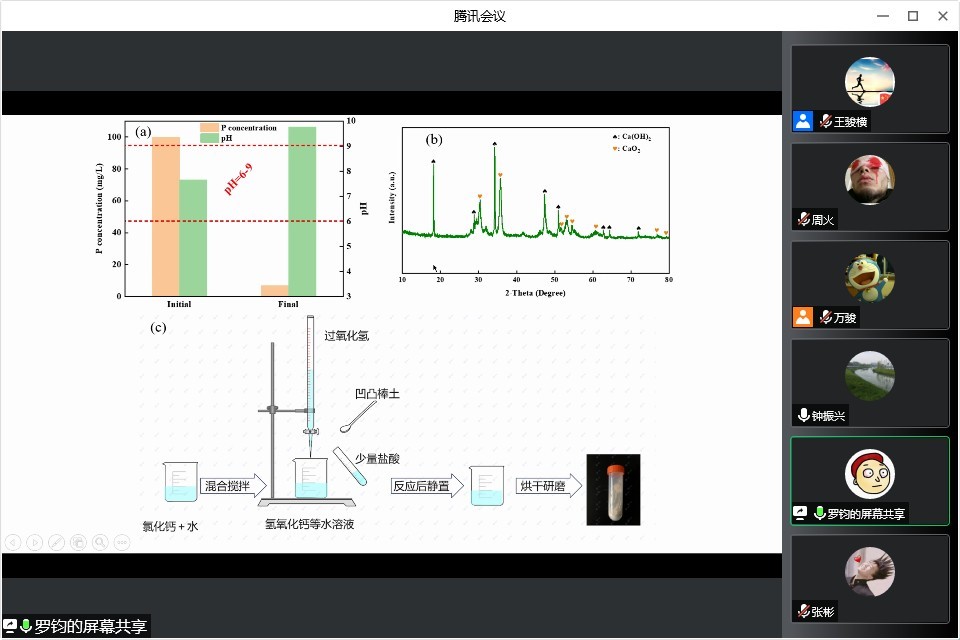Click the next slide arrow in slideshow controls
This screenshot has height=640, width=960.
coord(35,542)
